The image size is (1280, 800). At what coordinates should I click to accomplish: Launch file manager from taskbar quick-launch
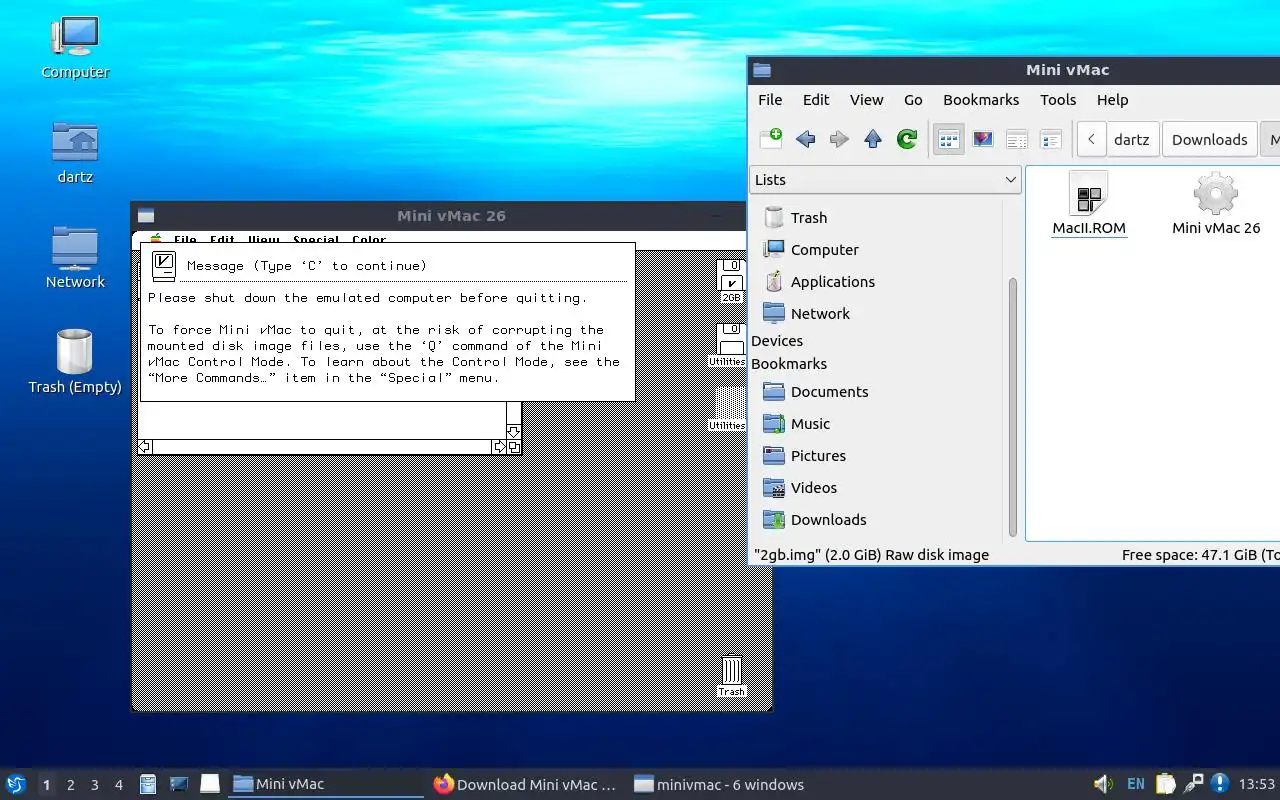147,784
